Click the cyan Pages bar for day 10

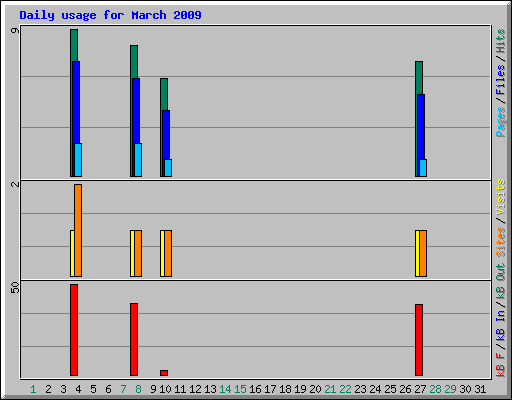pyautogui.click(x=168, y=168)
